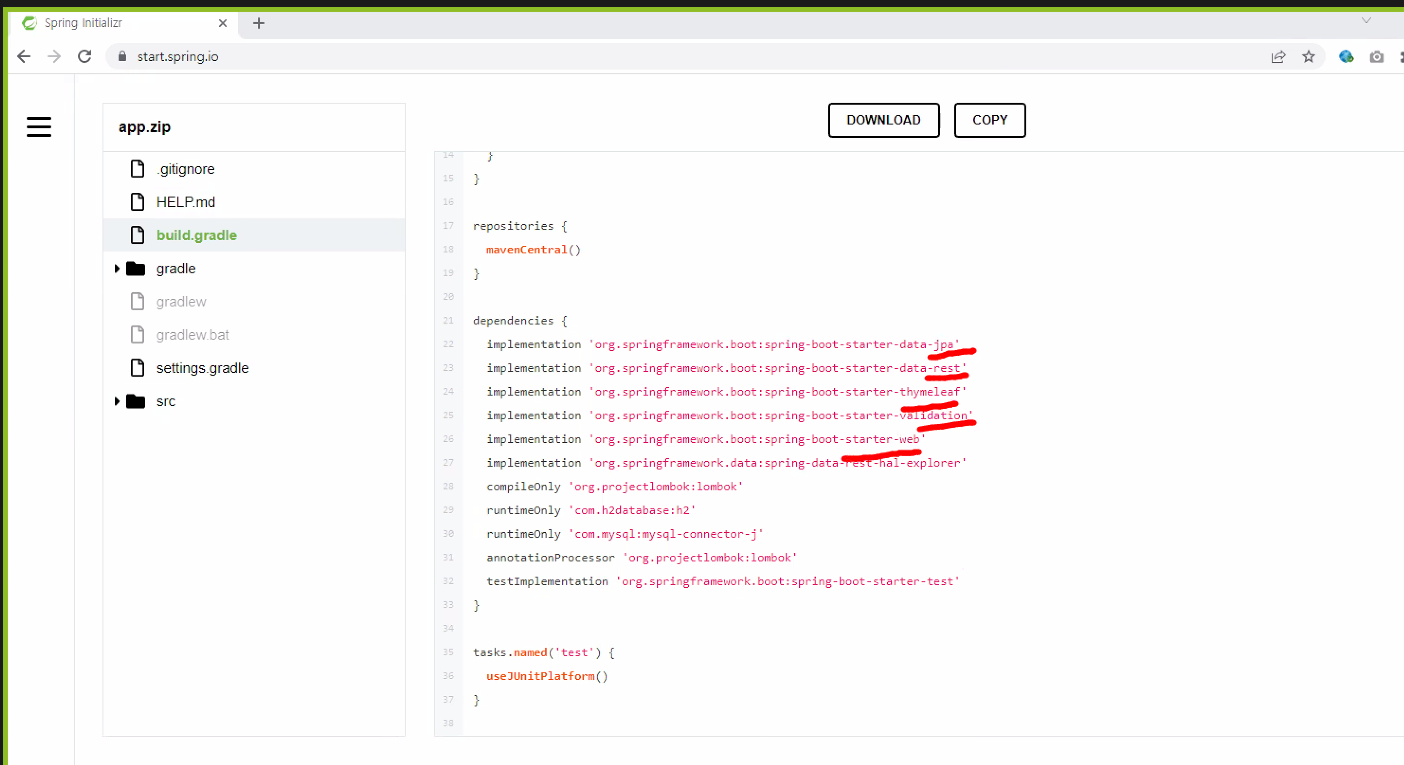Click the spring-data-rest-hal-explorer dependency line
The height and width of the screenshot is (765, 1404).
(x=727, y=463)
